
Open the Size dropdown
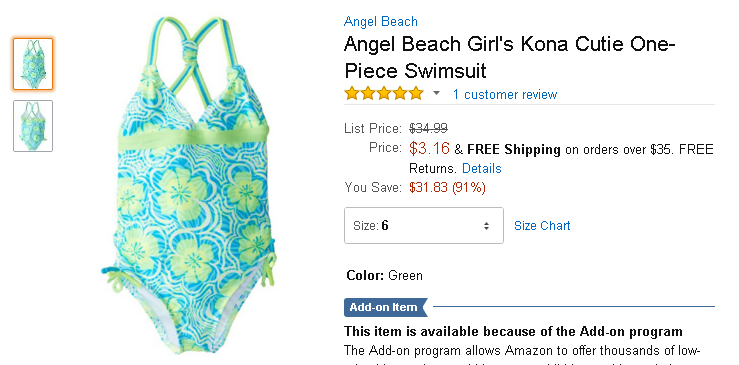pyautogui.click(x=424, y=225)
